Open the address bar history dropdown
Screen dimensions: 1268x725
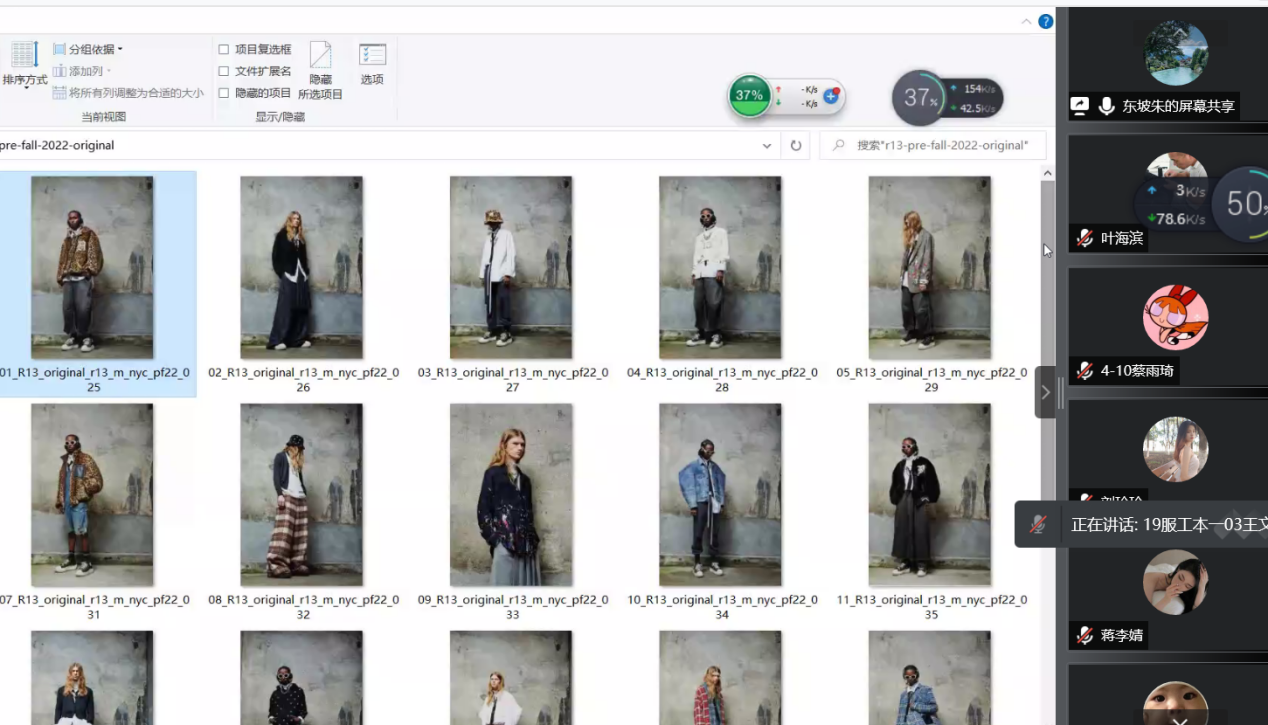tap(767, 145)
